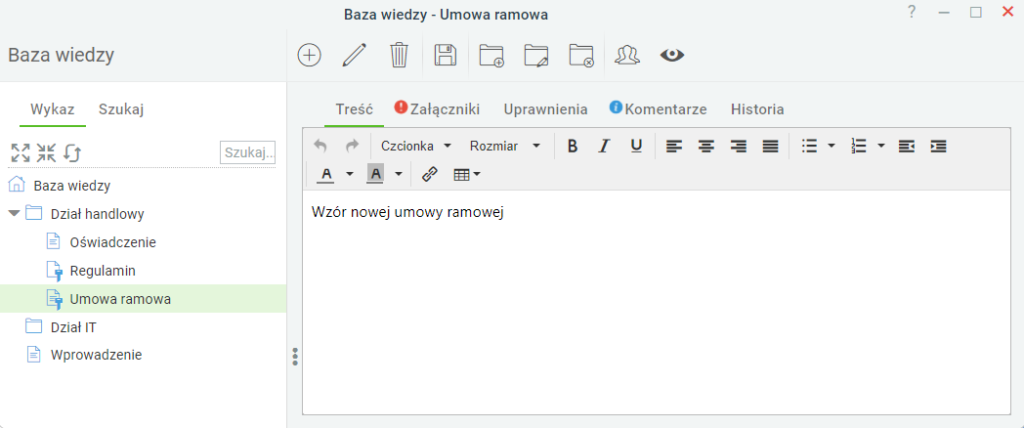Refresh the tree list icon

72,153
